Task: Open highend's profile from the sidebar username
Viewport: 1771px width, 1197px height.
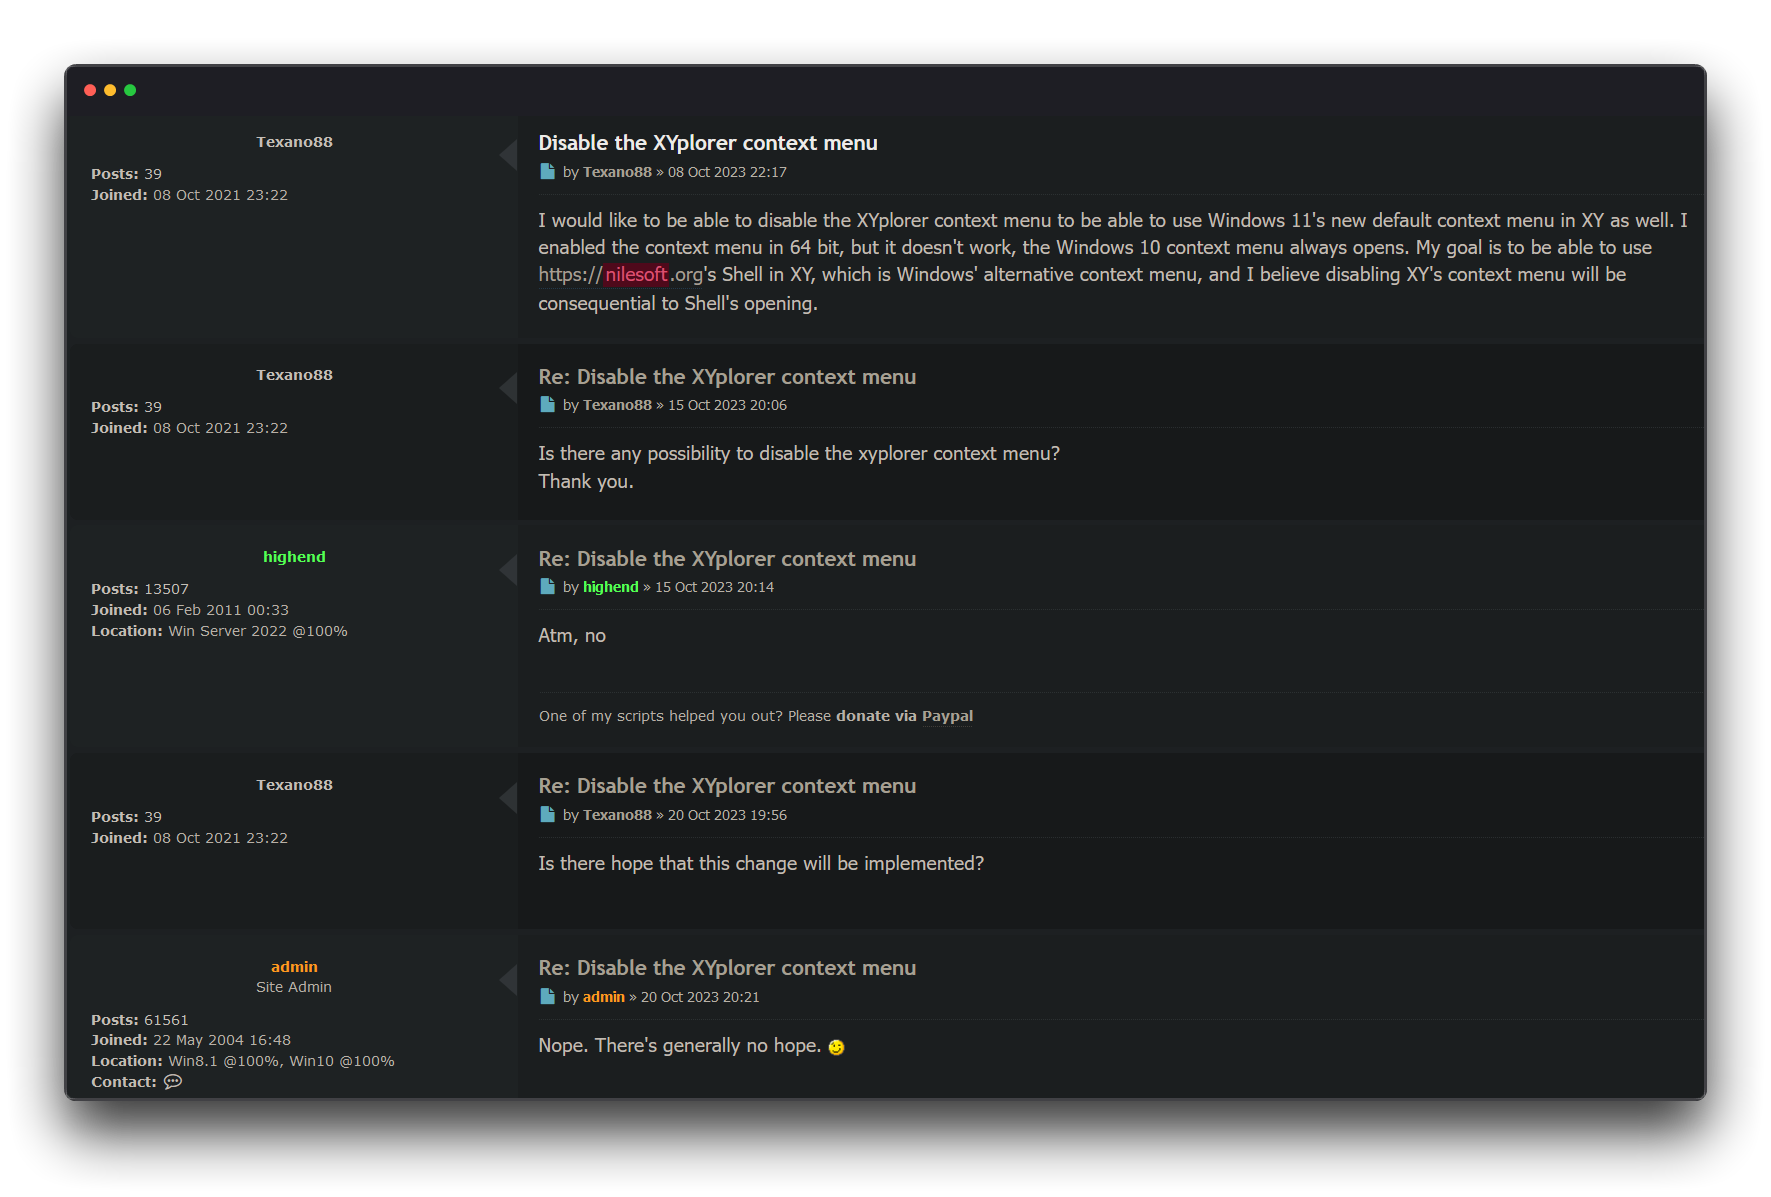Action: pos(294,557)
